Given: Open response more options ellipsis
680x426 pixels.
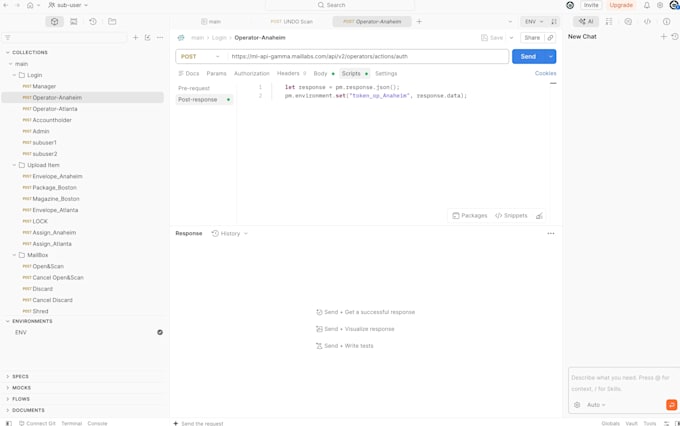Looking at the screenshot, I should click(551, 233).
